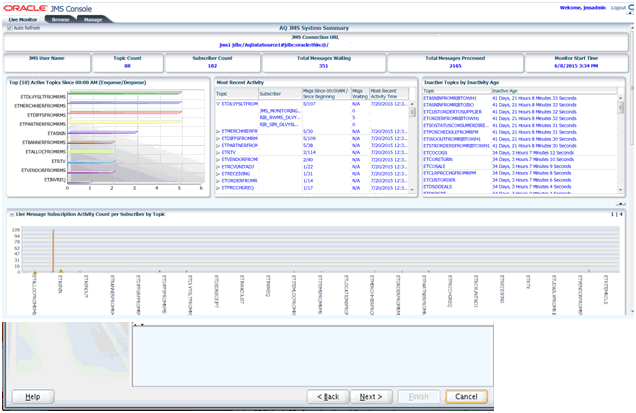Open the Manage tab
636x413 pixels.
point(92,18)
